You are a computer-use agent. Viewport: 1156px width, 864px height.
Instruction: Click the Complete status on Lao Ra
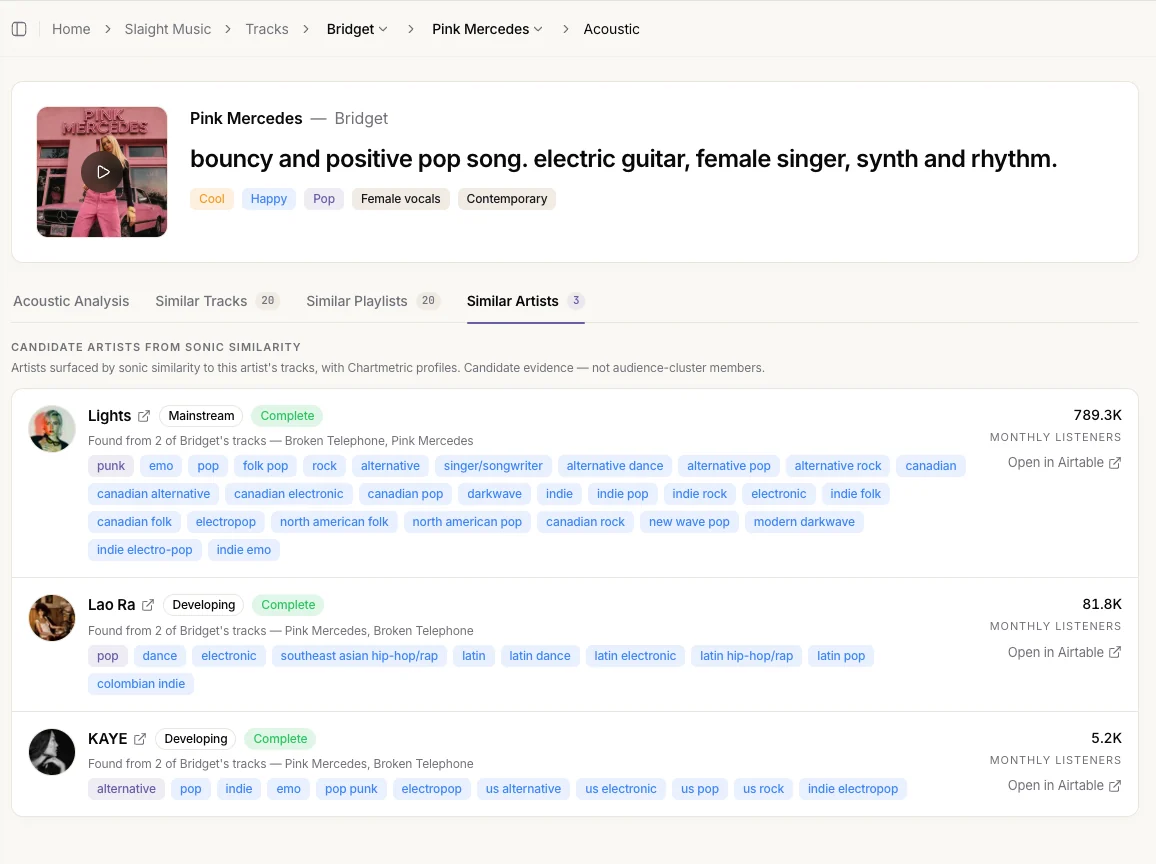click(288, 605)
